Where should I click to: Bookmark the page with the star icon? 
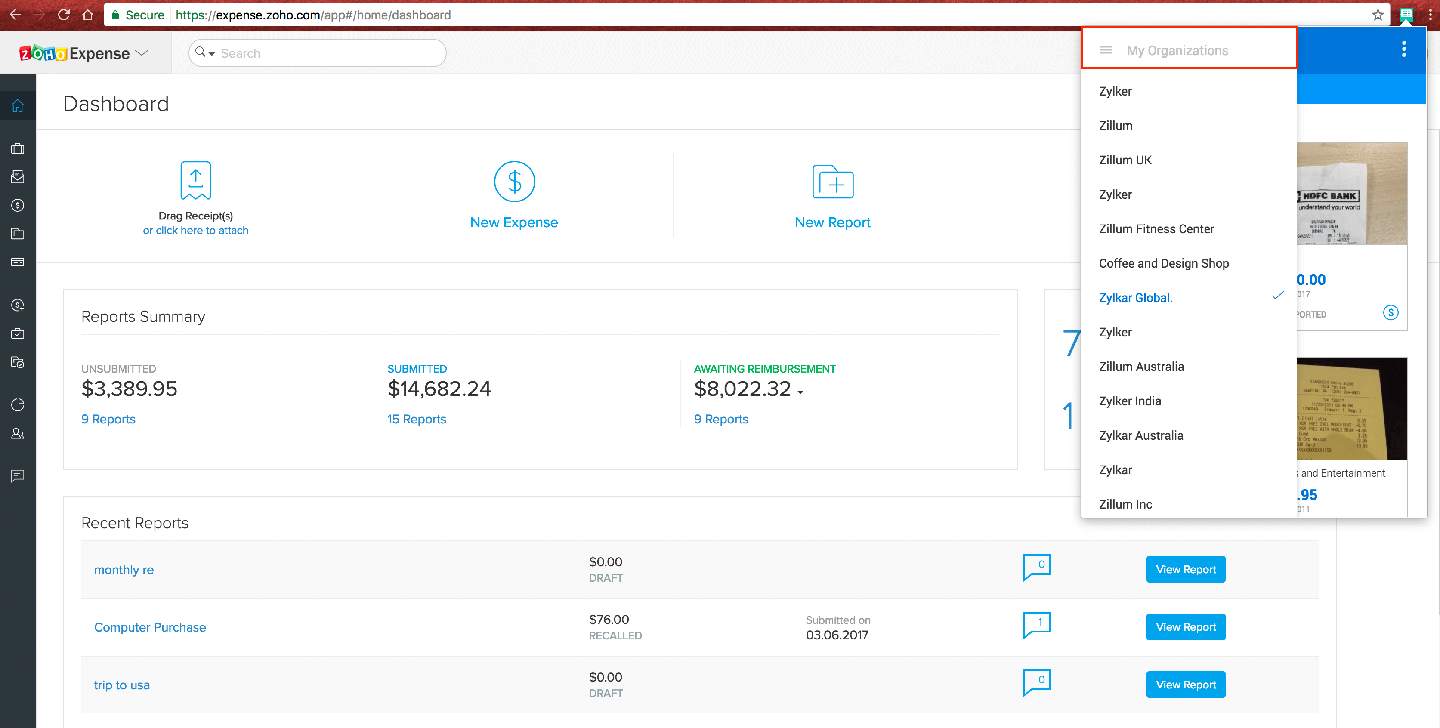pos(1378,15)
